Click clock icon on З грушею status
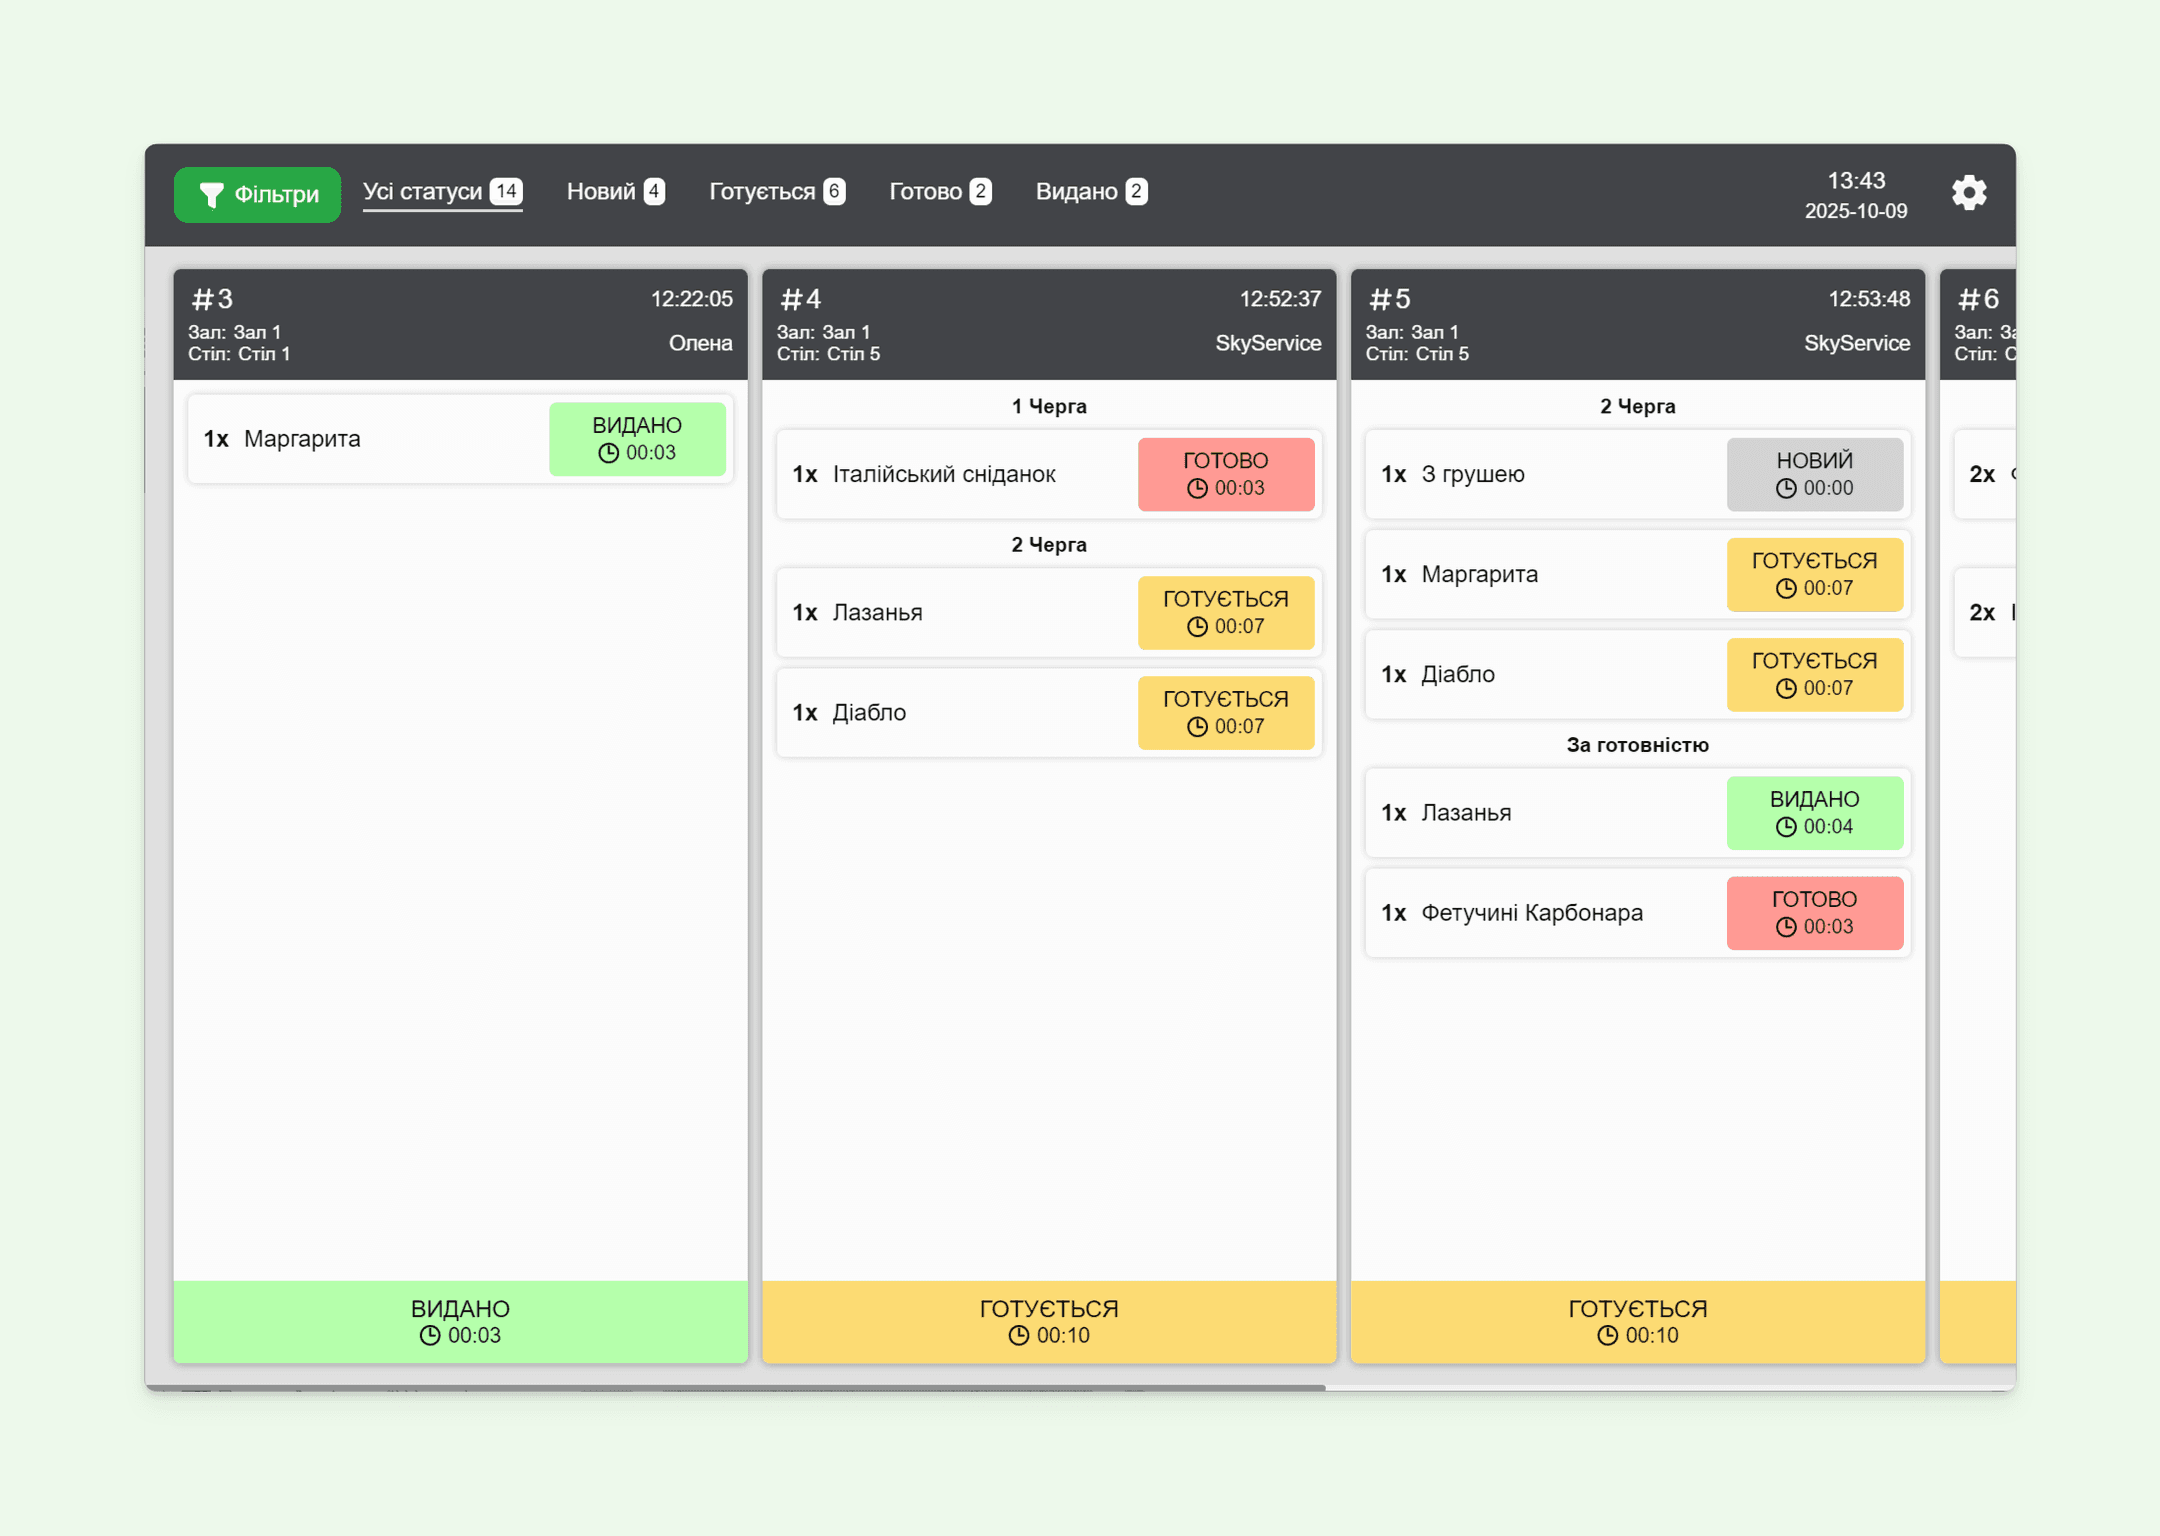The image size is (2160, 1536). pos(1786,488)
